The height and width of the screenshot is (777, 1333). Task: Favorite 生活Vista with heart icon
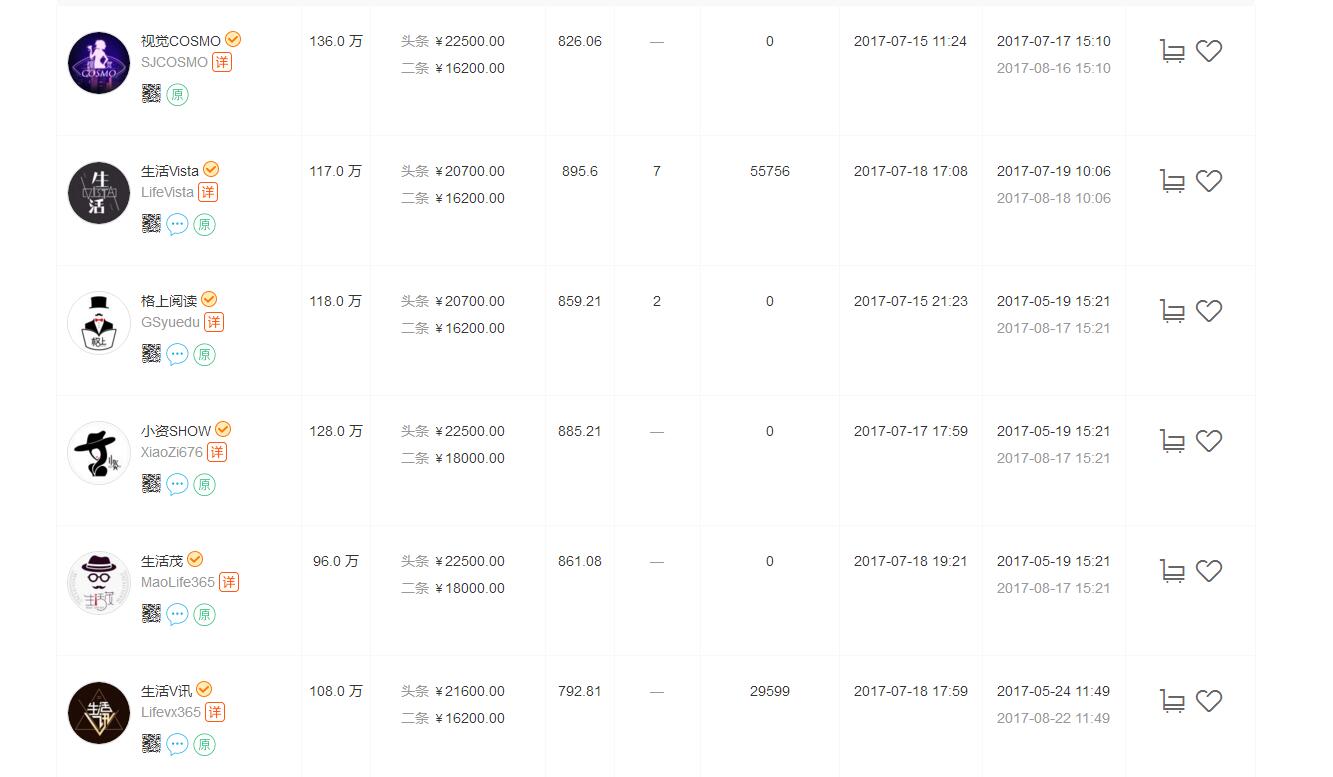pyautogui.click(x=1209, y=181)
